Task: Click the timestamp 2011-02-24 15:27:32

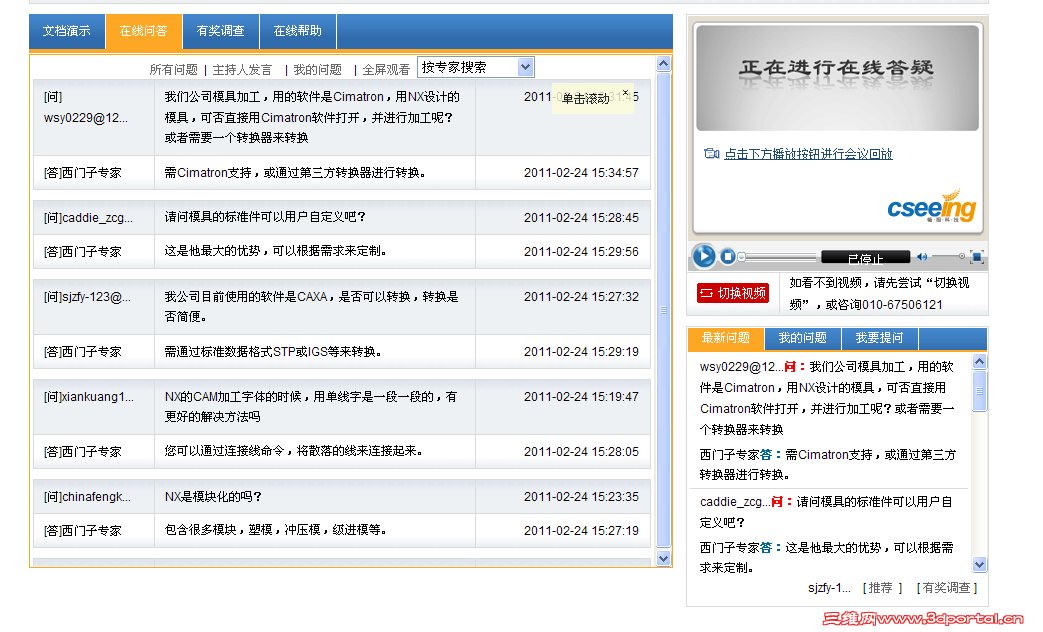Action: pyautogui.click(x=581, y=297)
